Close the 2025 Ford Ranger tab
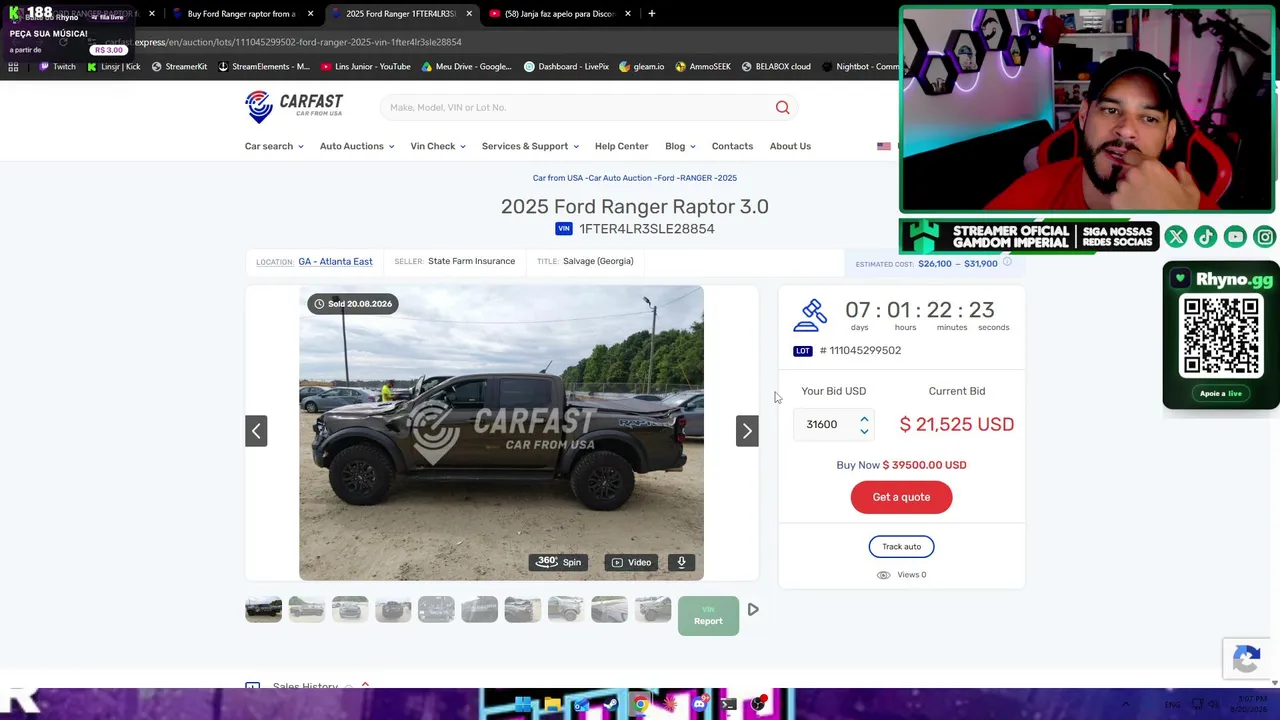This screenshot has width=1280, height=720. 469,14
